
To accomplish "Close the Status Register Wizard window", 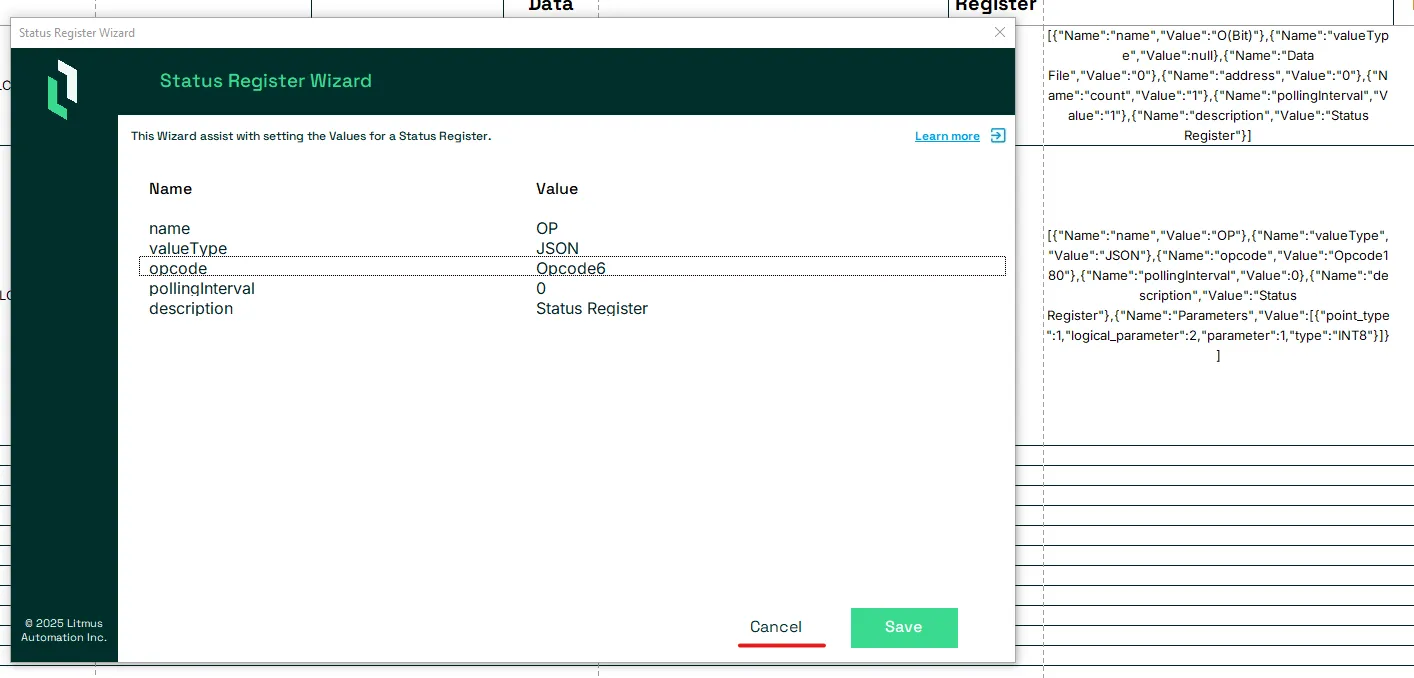I will point(1000,32).
